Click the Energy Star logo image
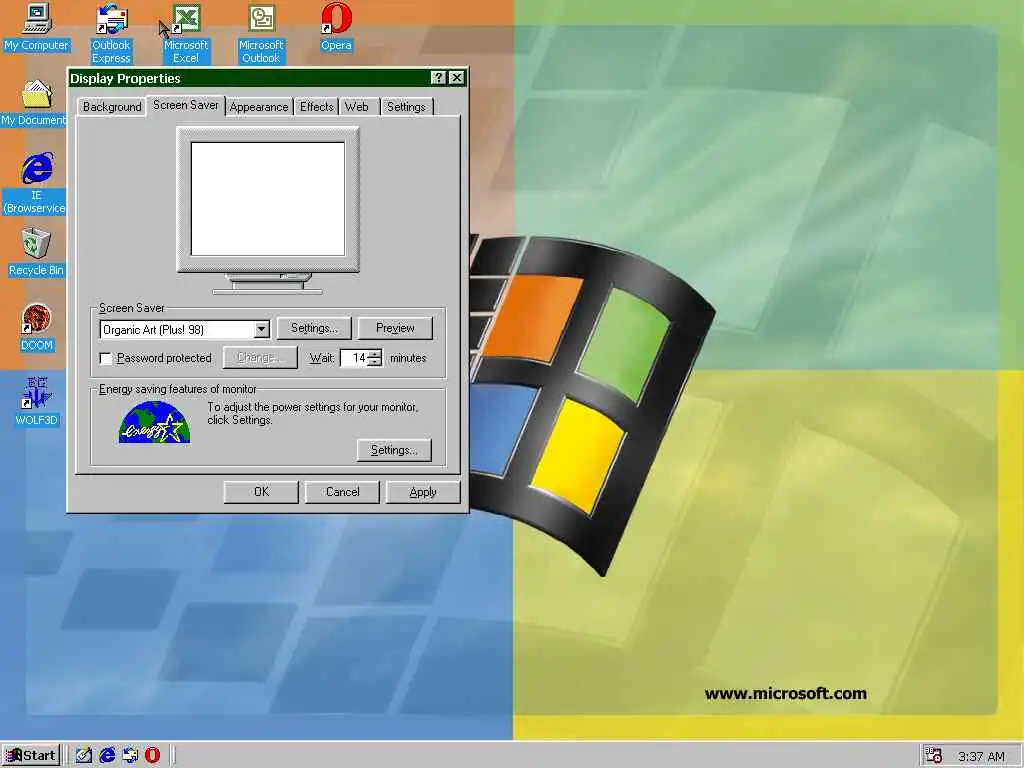 click(155, 423)
